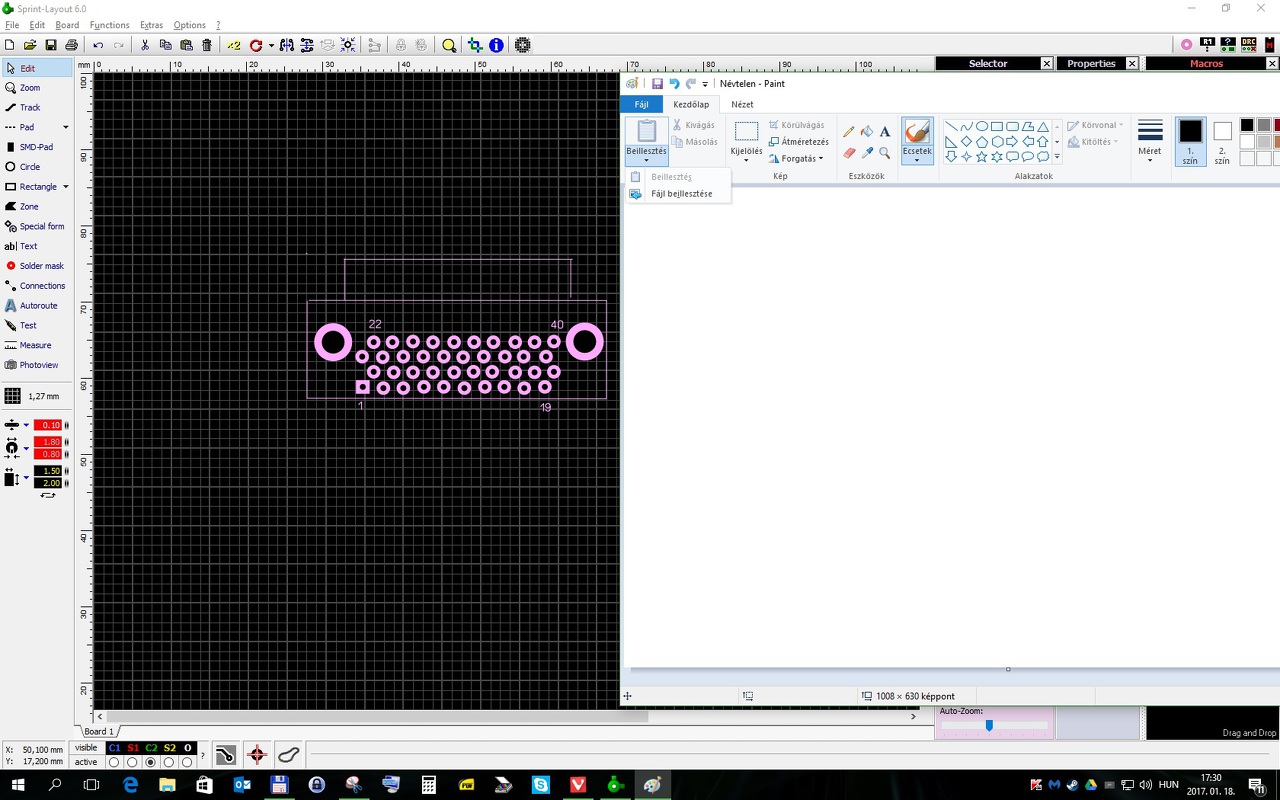Open the Functions menu
This screenshot has width=1280, height=800.
click(x=109, y=25)
